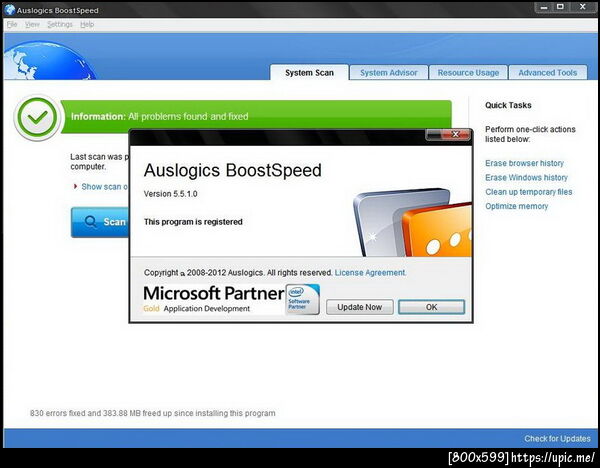Image resolution: width=600 pixels, height=468 pixels.
Task: Confirm the About dialog with OK
Action: 431,307
